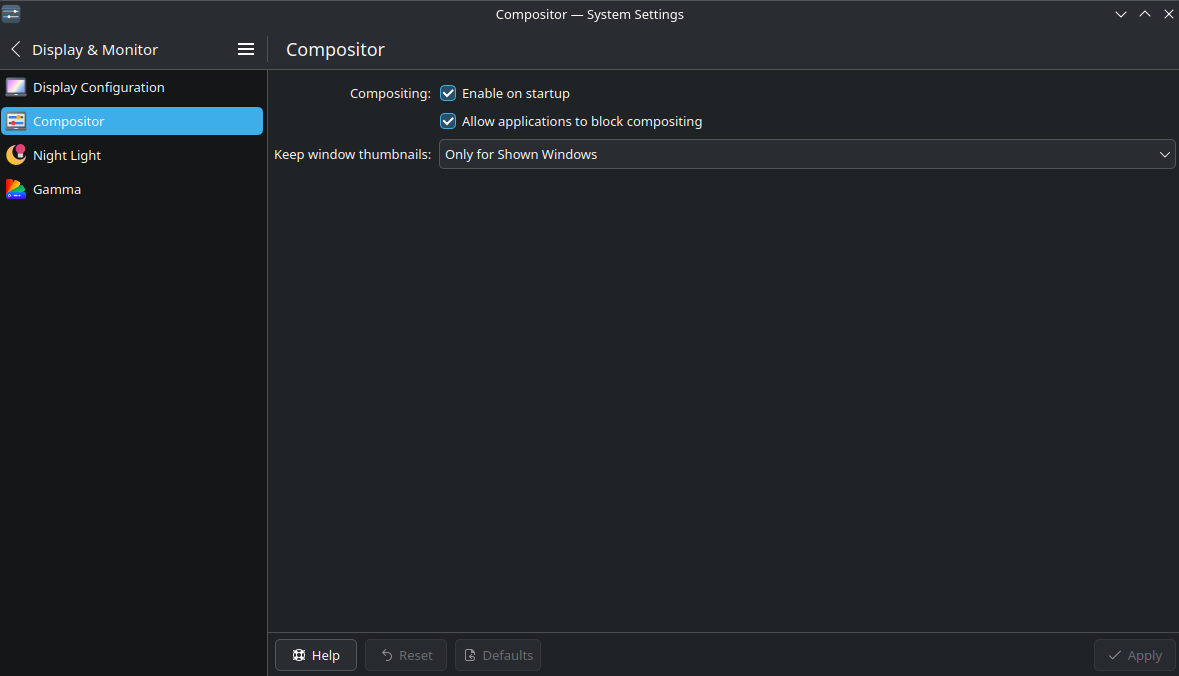This screenshot has width=1179, height=676.
Task: Click the chevron arrow of the thumbnails combo box
Action: click(1164, 154)
